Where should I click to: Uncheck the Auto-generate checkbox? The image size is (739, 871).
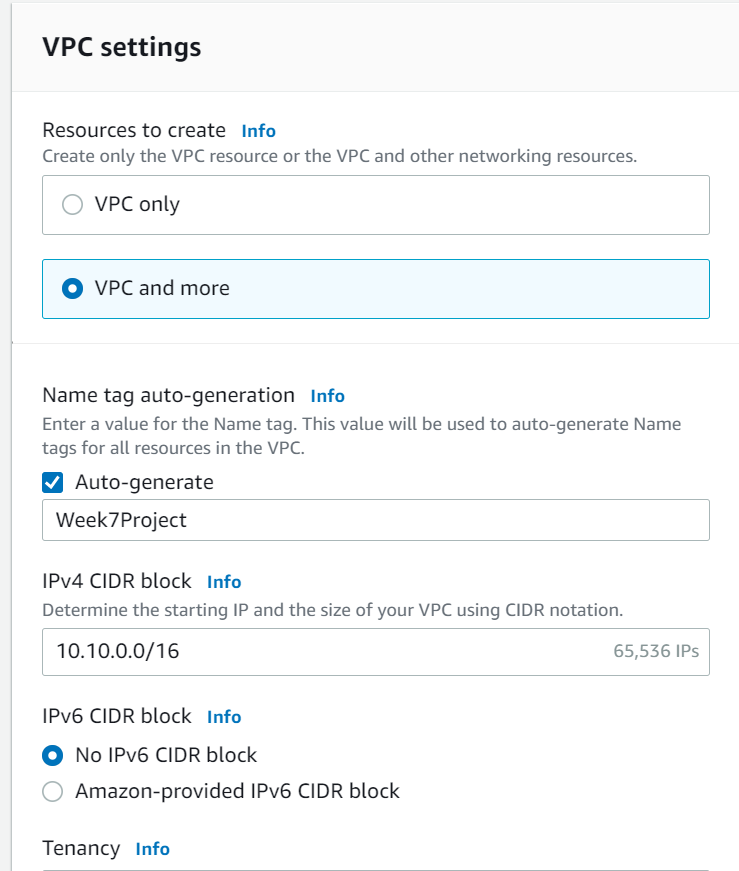[x=52, y=482]
